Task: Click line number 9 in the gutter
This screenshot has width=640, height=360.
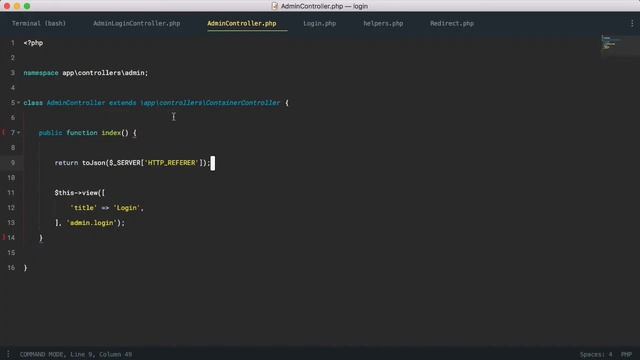Action: [13, 163]
